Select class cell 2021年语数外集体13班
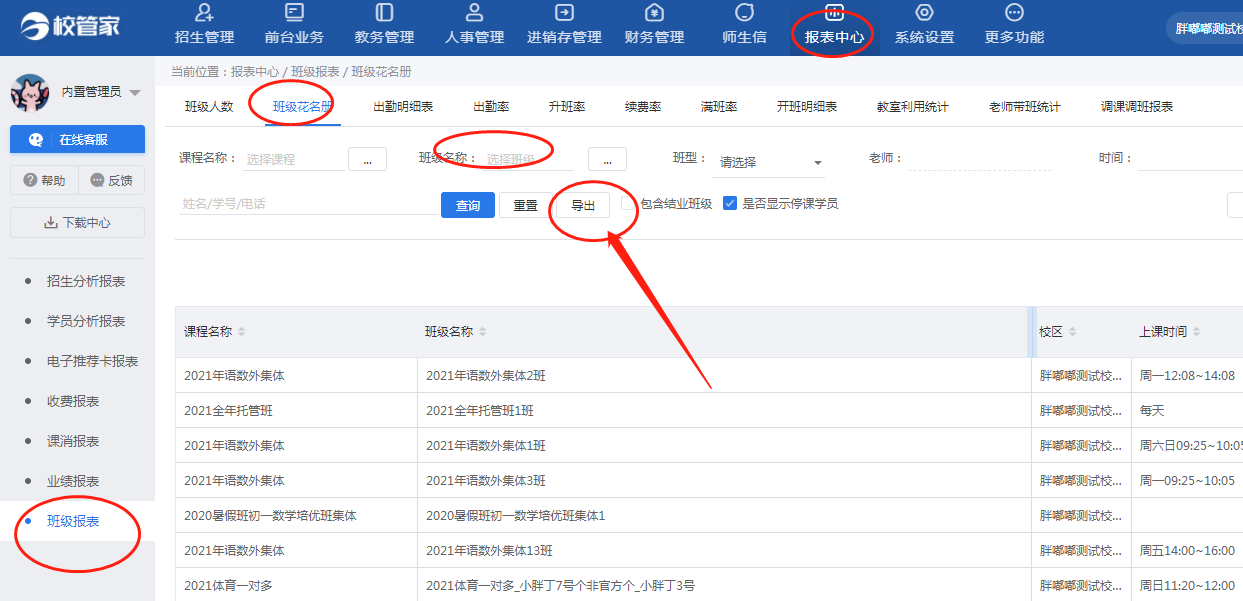Image resolution: width=1243 pixels, height=601 pixels. (x=489, y=551)
